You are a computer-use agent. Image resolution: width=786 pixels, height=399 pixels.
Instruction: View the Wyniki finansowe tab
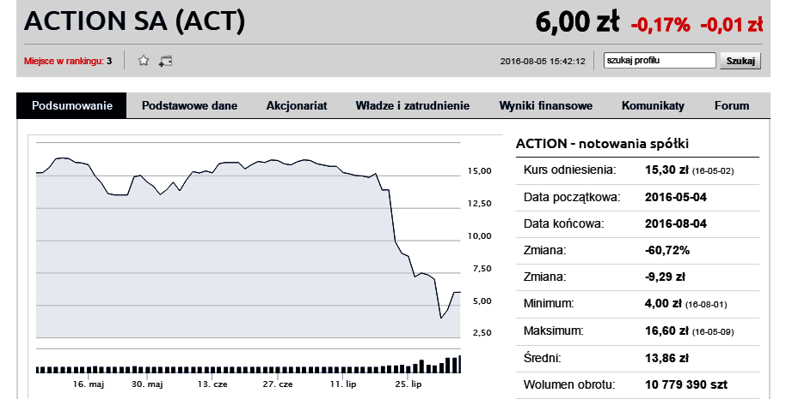[x=546, y=106]
